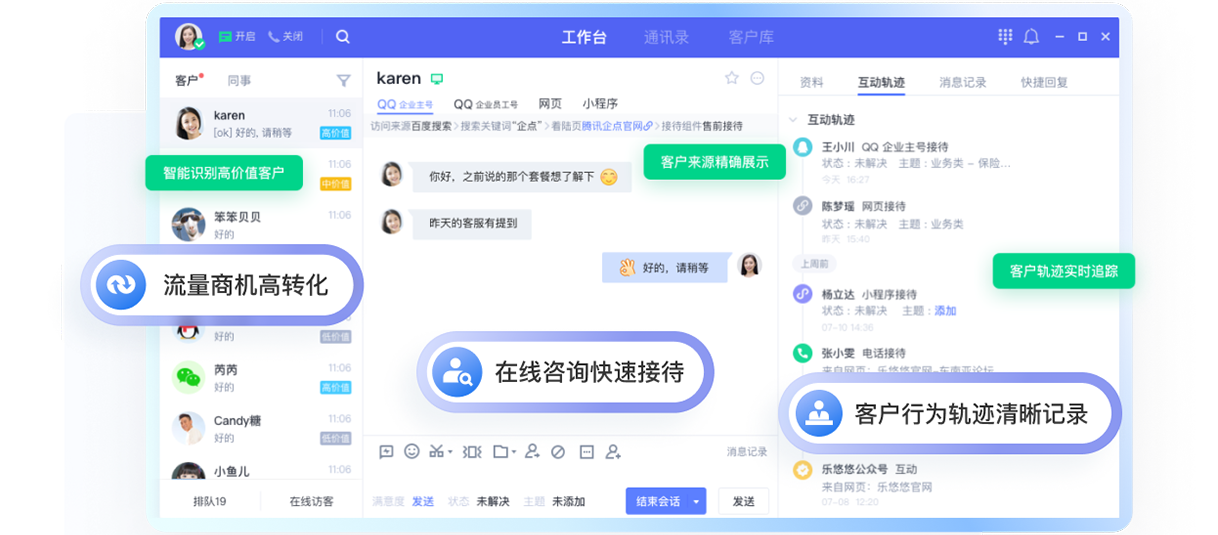Open the 未添加 topic selector
Viewport: 1218px width, 535px height.
click(568, 502)
